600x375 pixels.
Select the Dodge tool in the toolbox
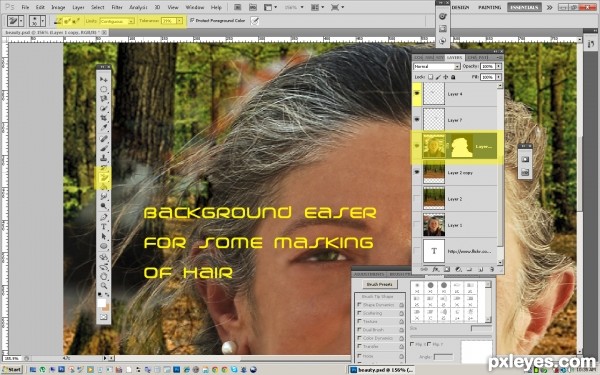click(103, 206)
